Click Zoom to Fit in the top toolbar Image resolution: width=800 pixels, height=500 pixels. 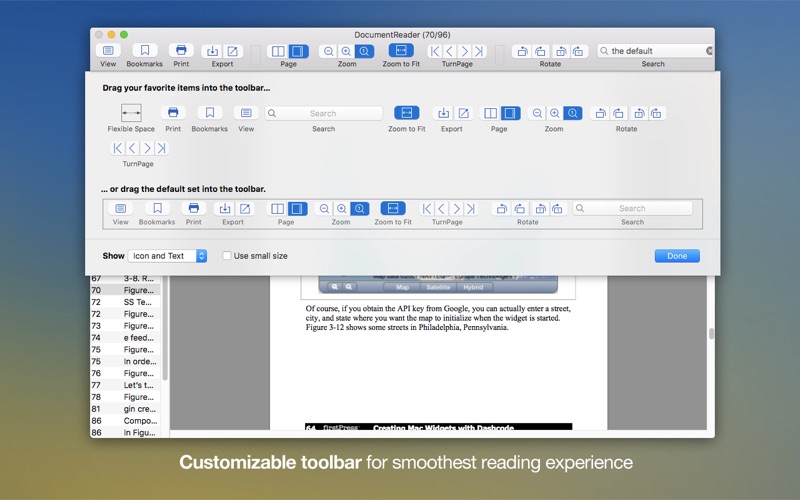click(400, 51)
